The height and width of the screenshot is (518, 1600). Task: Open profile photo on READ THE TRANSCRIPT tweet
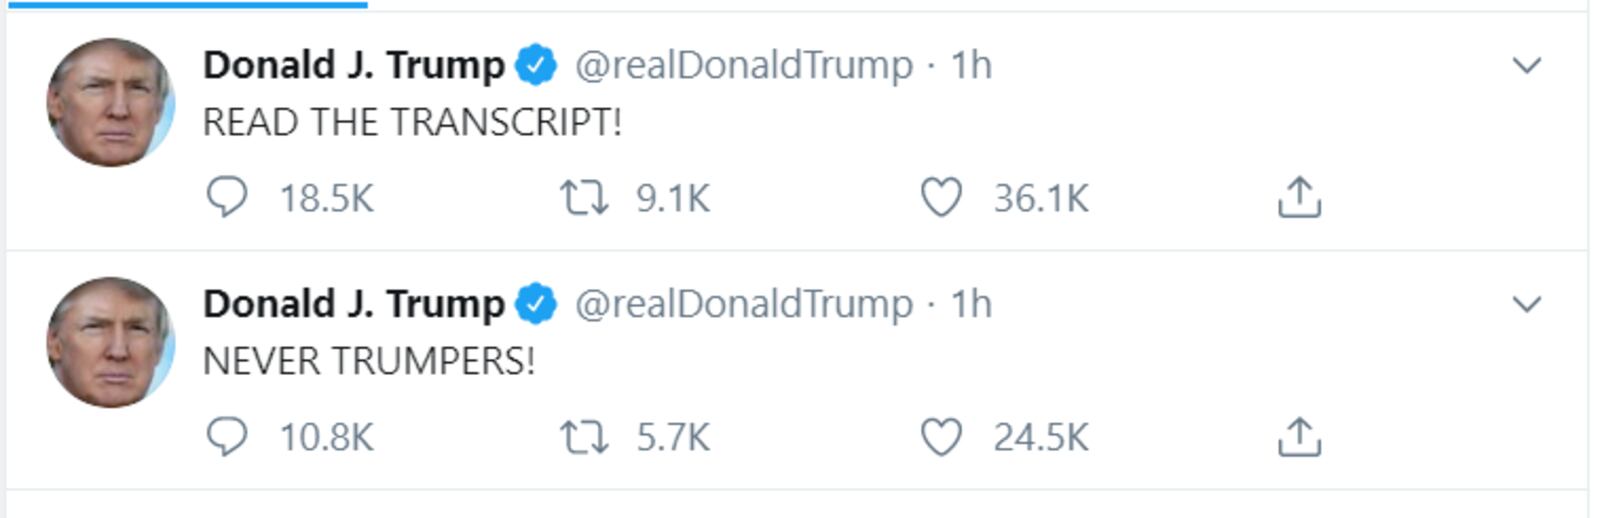point(110,102)
